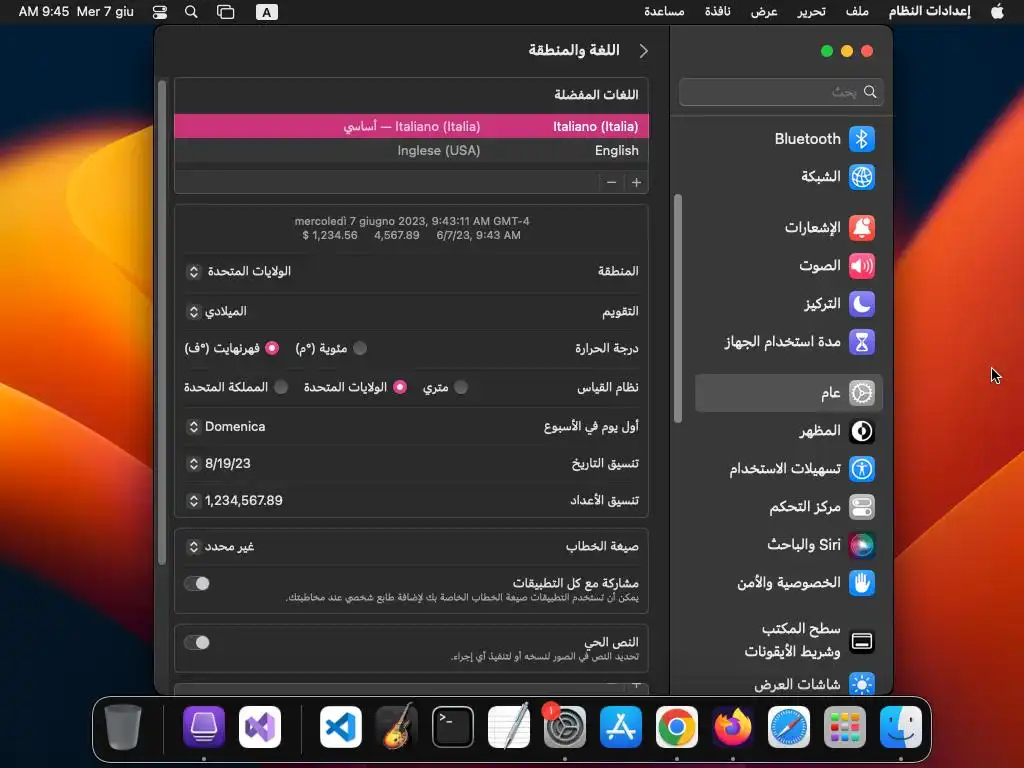Launch Google Chrome from the Dock
The image size is (1024, 768).
pyautogui.click(x=677, y=727)
